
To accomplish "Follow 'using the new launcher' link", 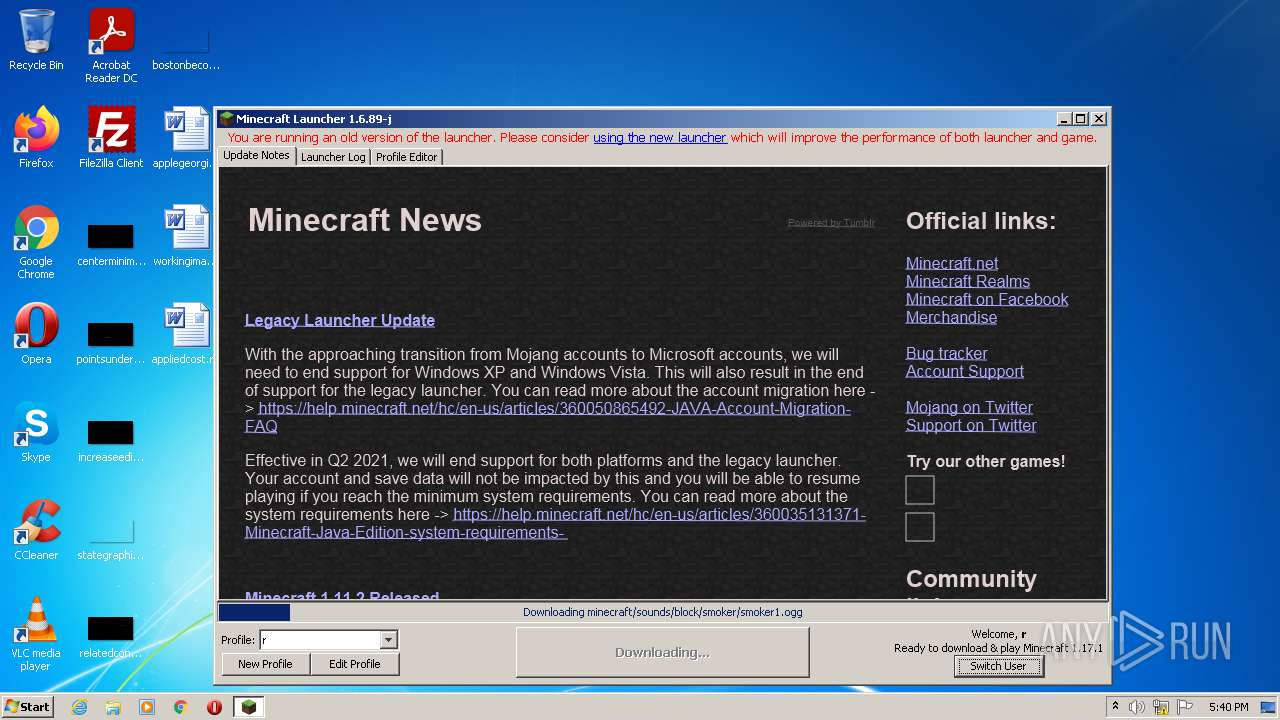I will [x=660, y=138].
